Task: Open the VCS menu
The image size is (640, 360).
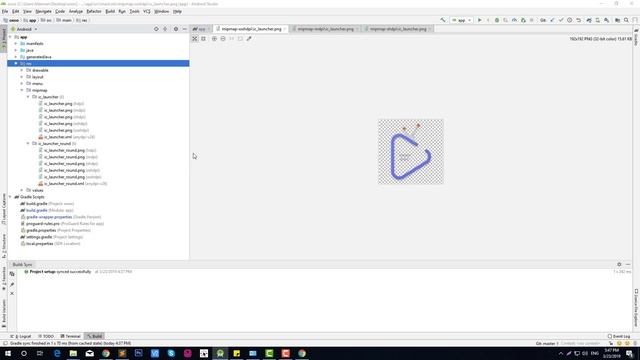Action: pyautogui.click(x=147, y=11)
